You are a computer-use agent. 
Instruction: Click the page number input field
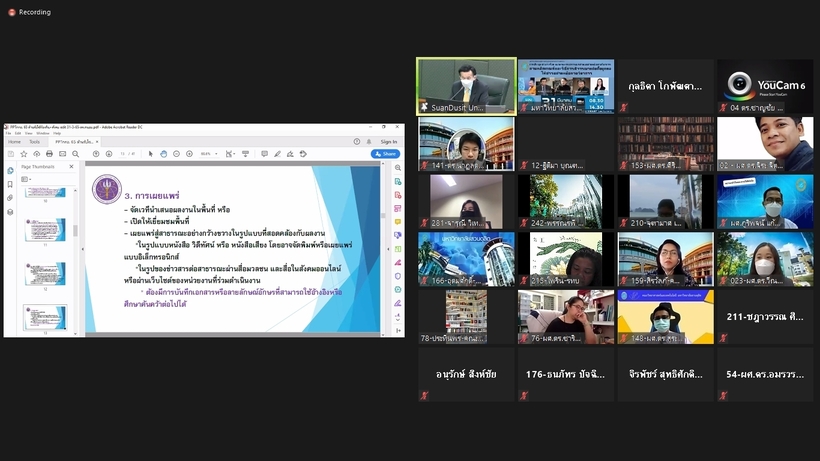(122, 154)
